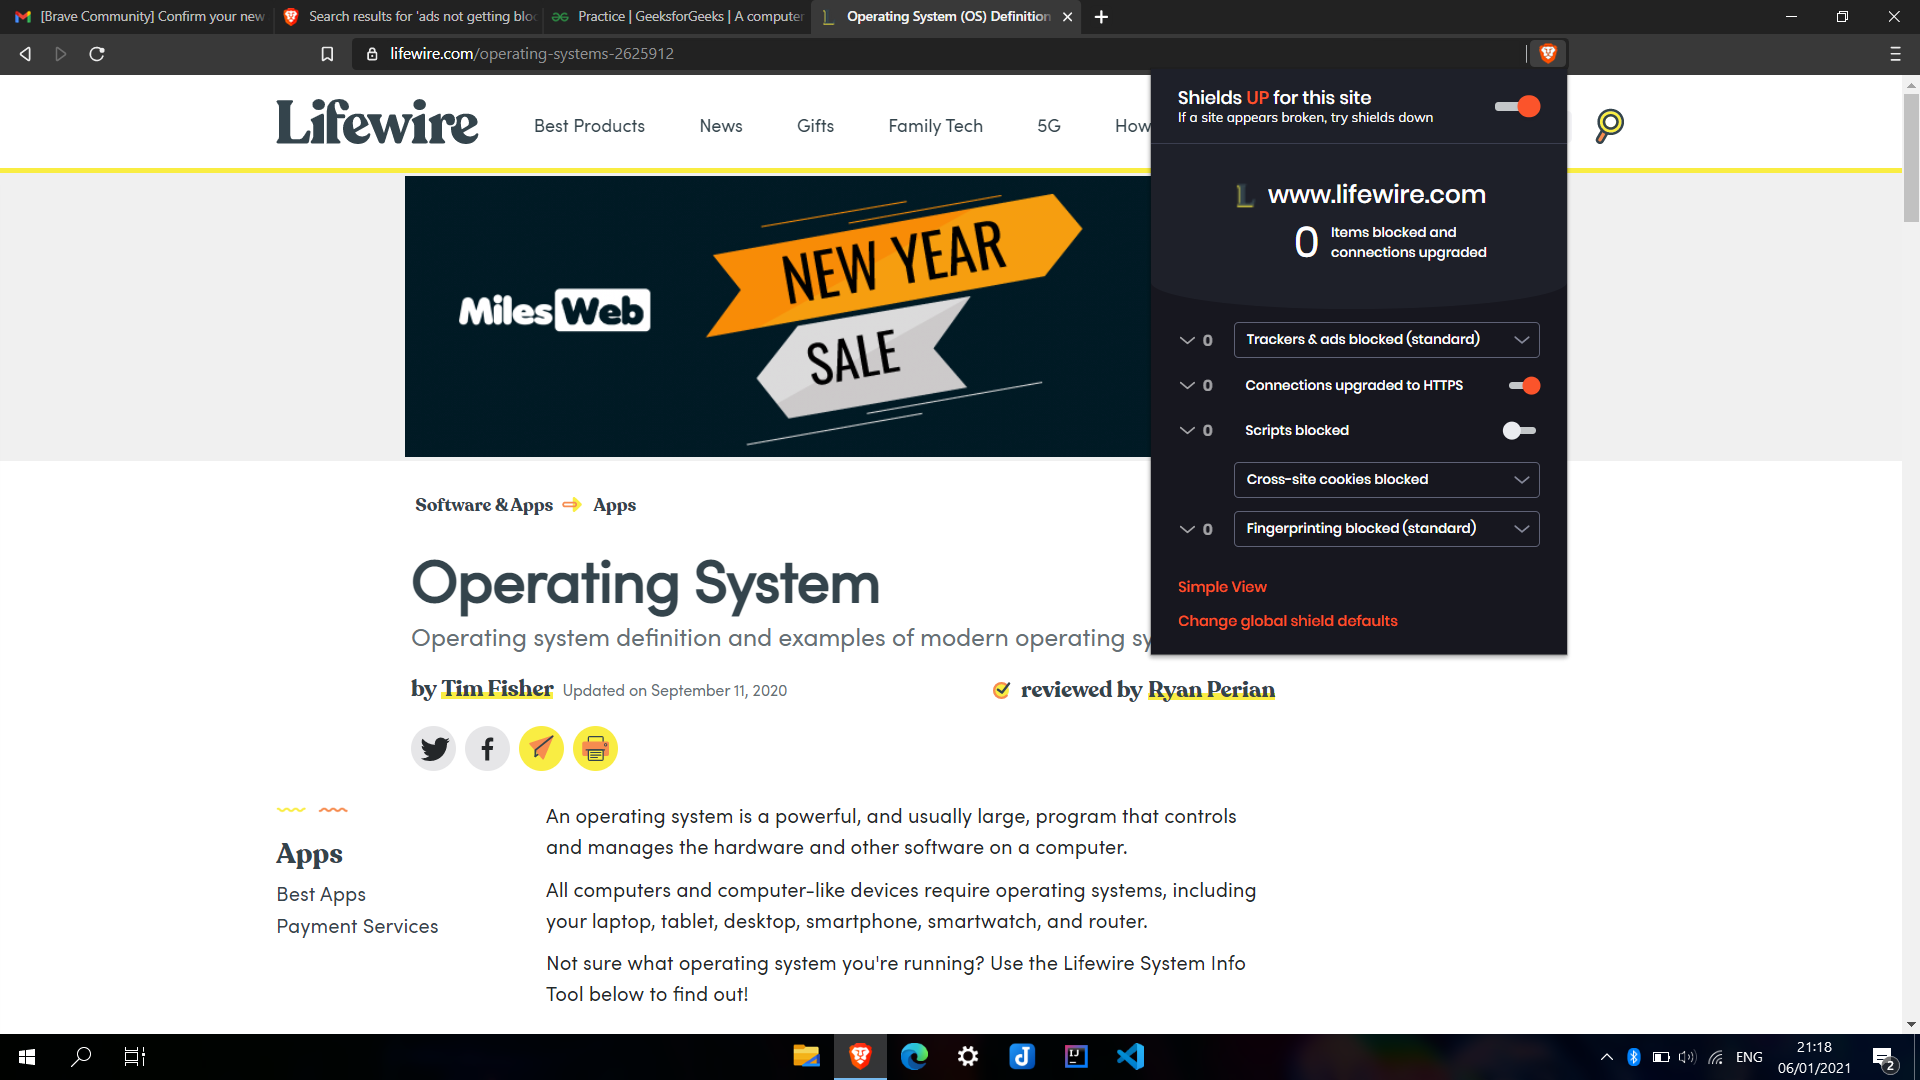Disable Connections upgraded to HTTPS toggle
The height and width of the screenshot is (1080, 1920).
tap(1524, 385)
